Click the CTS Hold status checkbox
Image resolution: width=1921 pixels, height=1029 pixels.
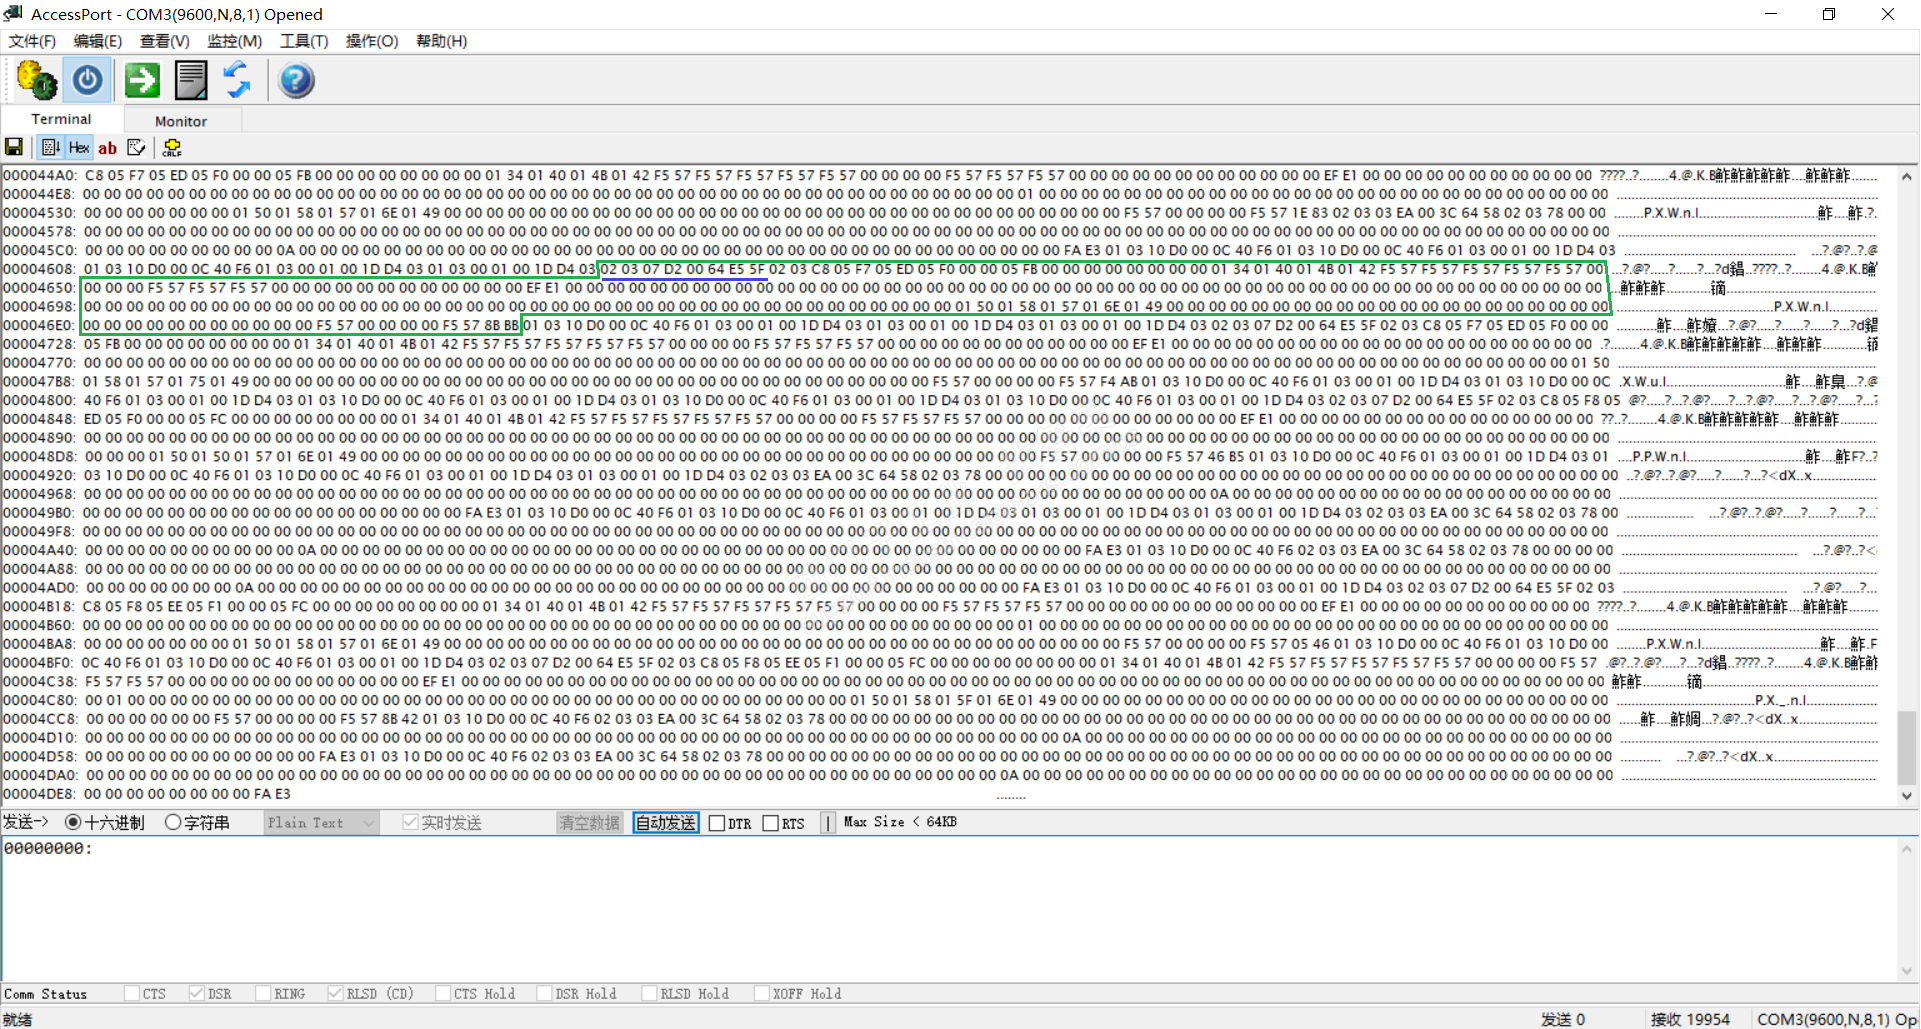[x=443, y=993]
